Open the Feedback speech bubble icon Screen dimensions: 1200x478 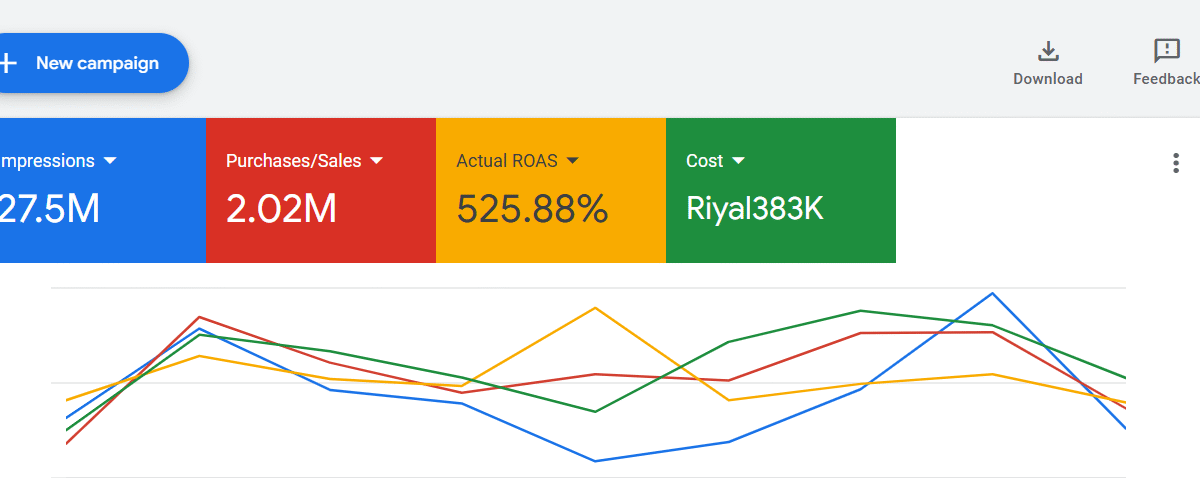coord(1166,51)
